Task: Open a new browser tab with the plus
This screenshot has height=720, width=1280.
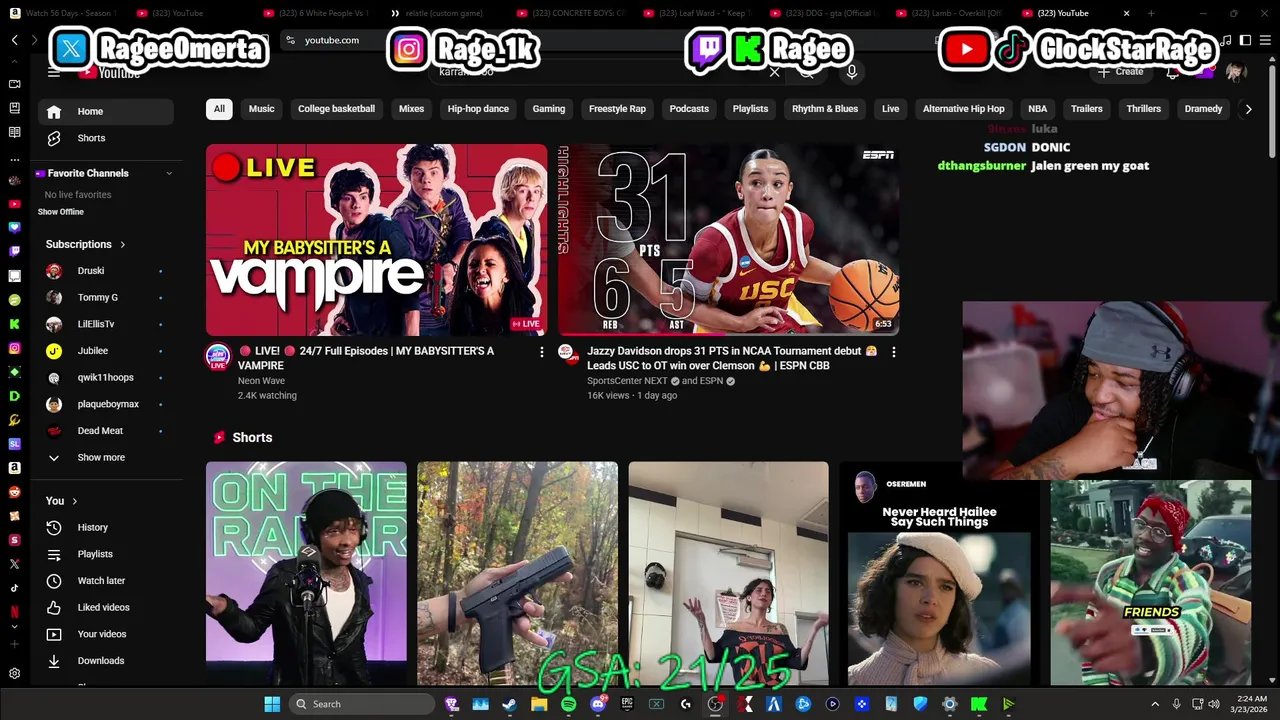Action: [1151, 13]
